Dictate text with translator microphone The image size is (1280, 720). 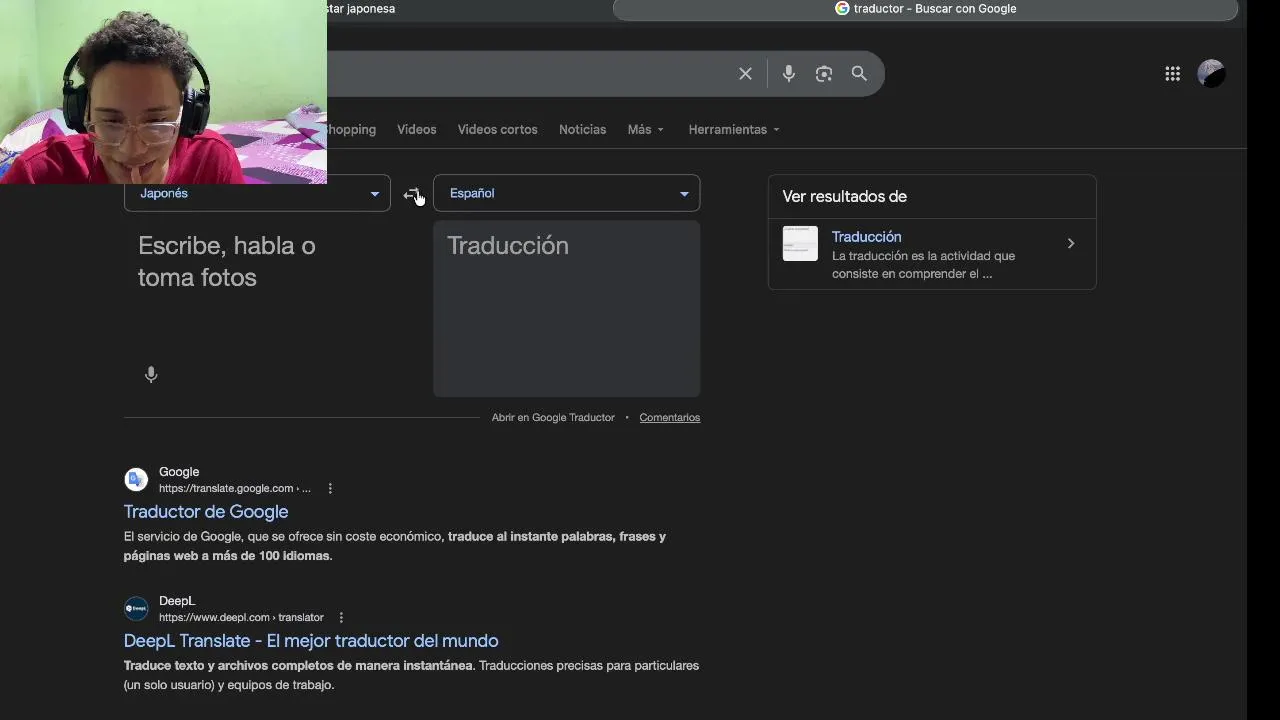151,375
